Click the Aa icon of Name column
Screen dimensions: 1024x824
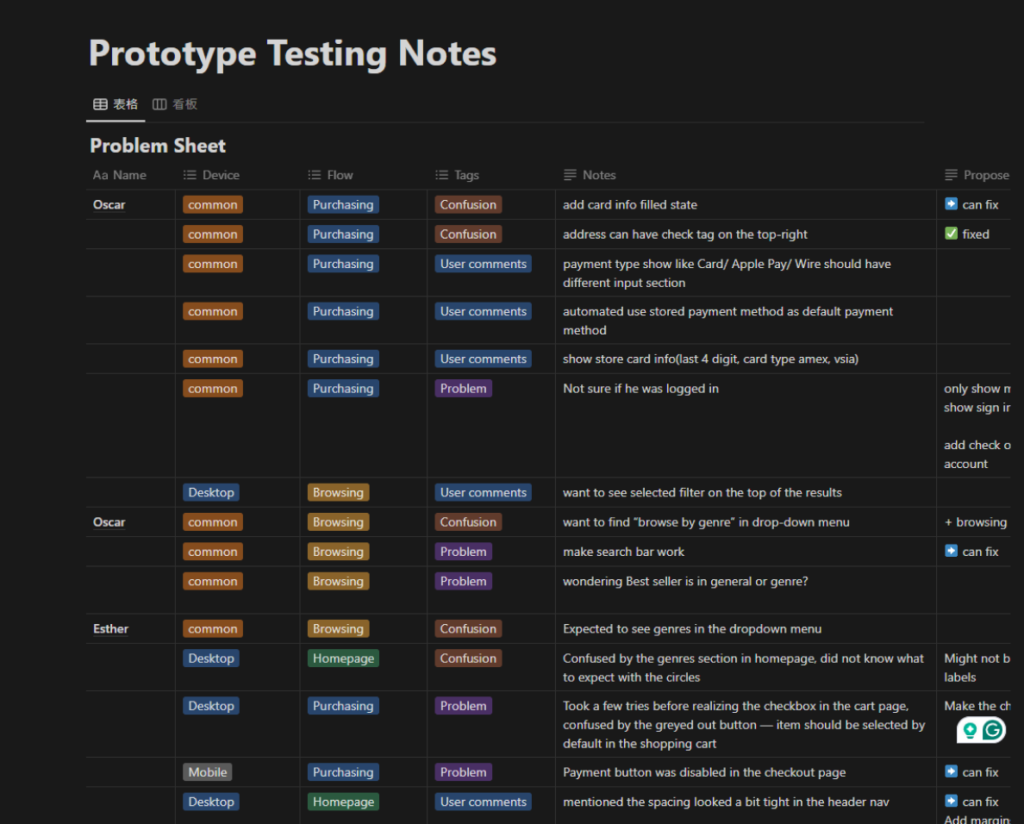pyautogui.click(x=100, y=175)
